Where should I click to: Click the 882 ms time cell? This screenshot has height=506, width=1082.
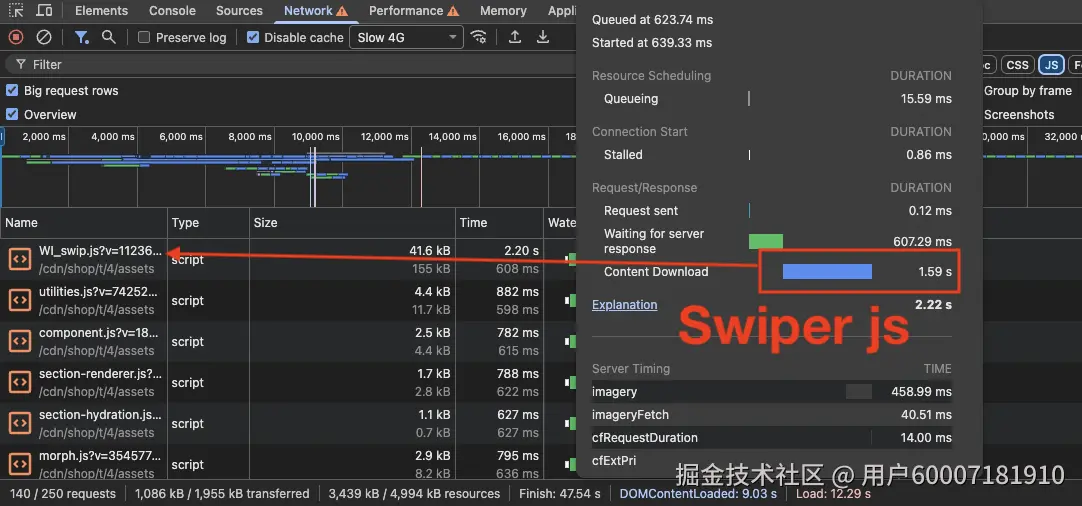coord(518,292)
